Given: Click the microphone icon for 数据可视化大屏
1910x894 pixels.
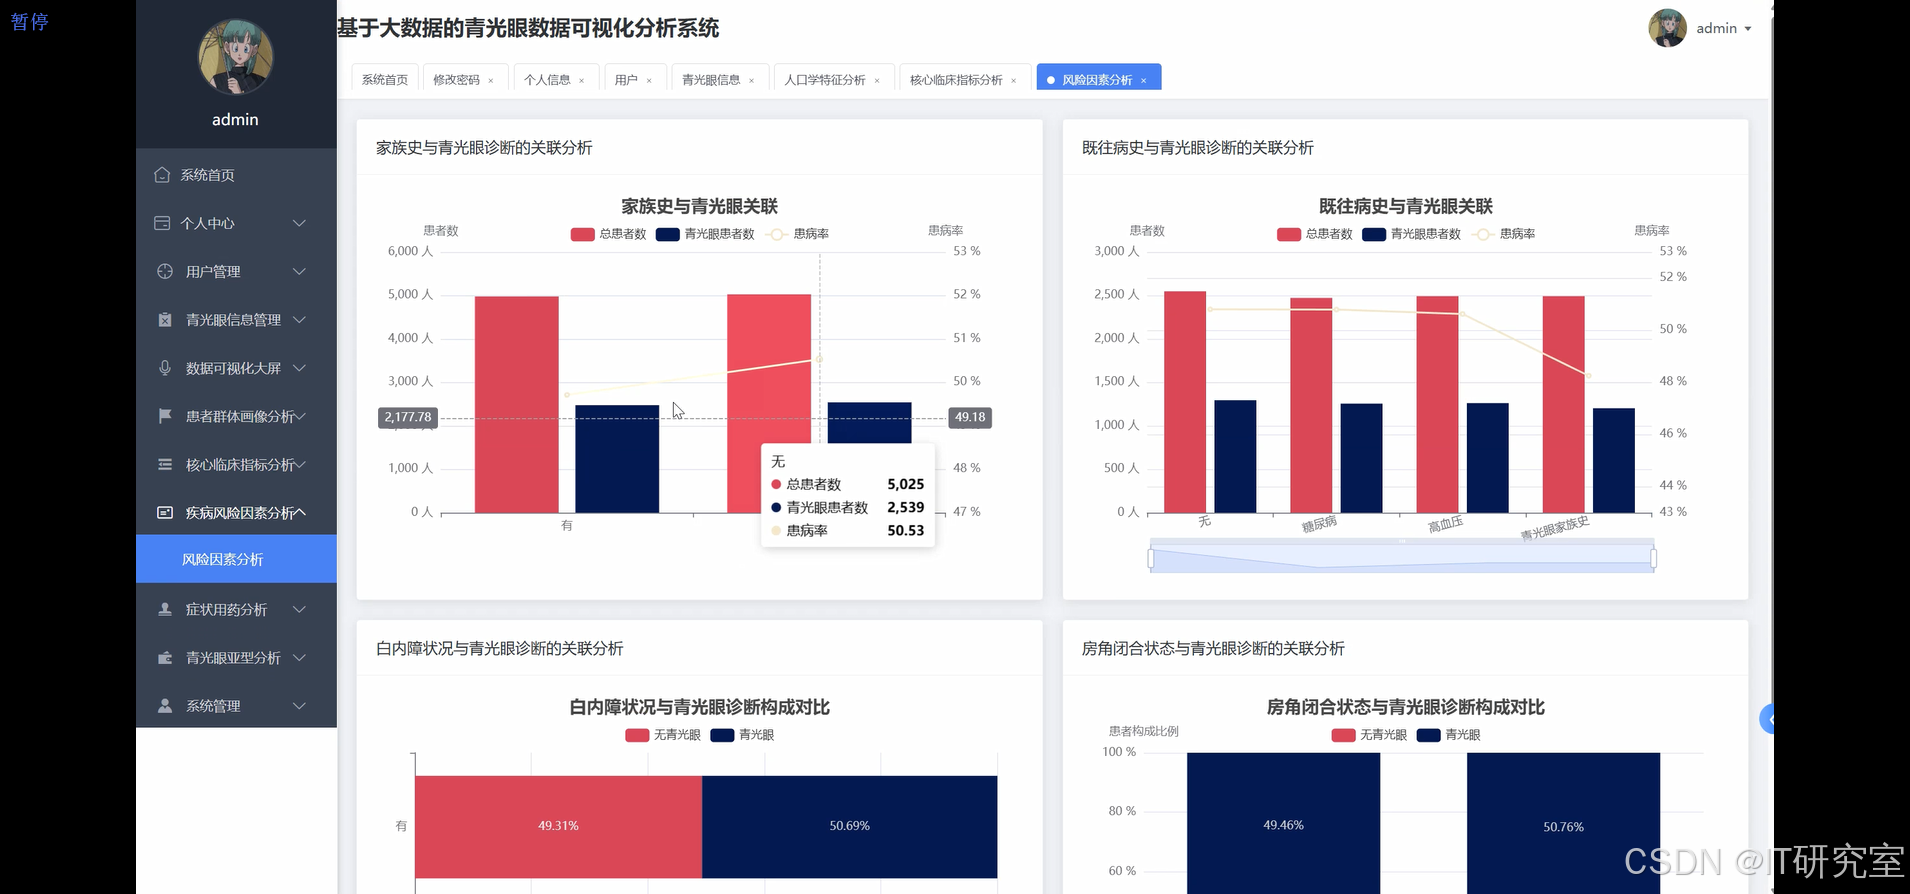Looking at the screenshot, I should point(165,368).
